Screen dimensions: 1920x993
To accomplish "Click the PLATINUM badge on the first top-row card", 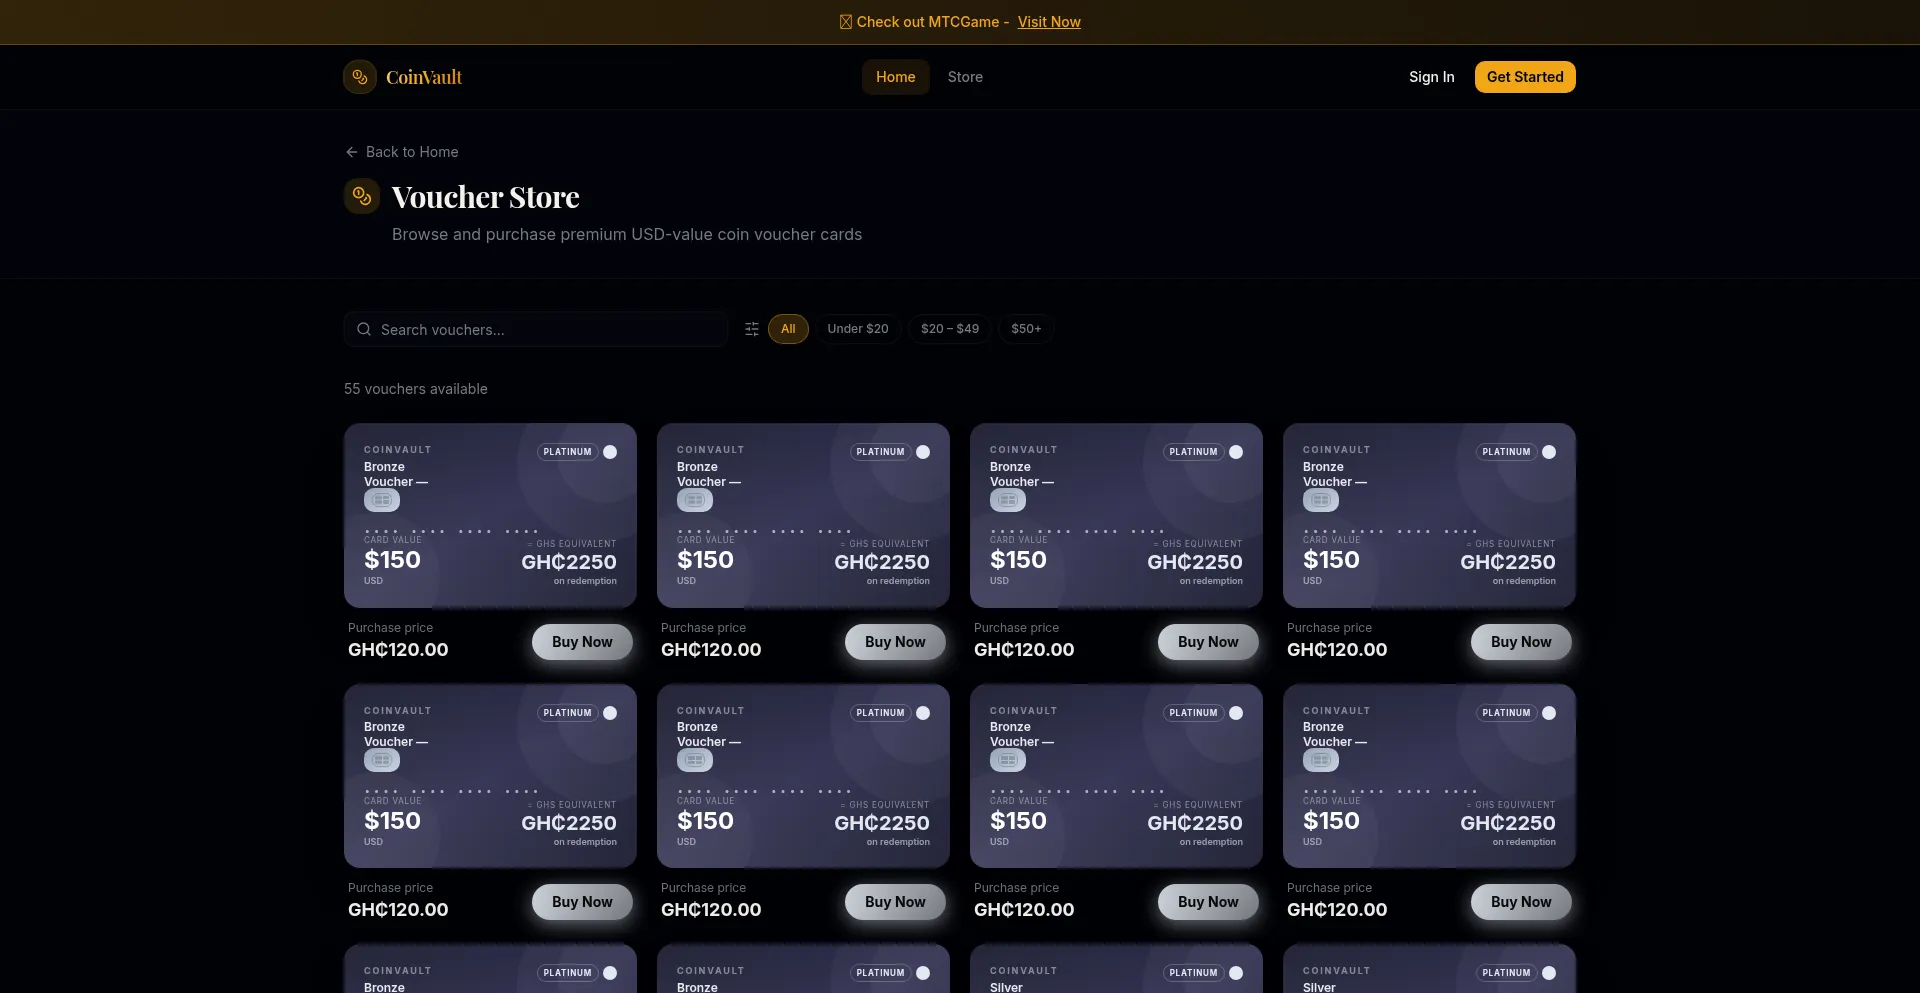I will pyautogui.click(x=568, y=452).
